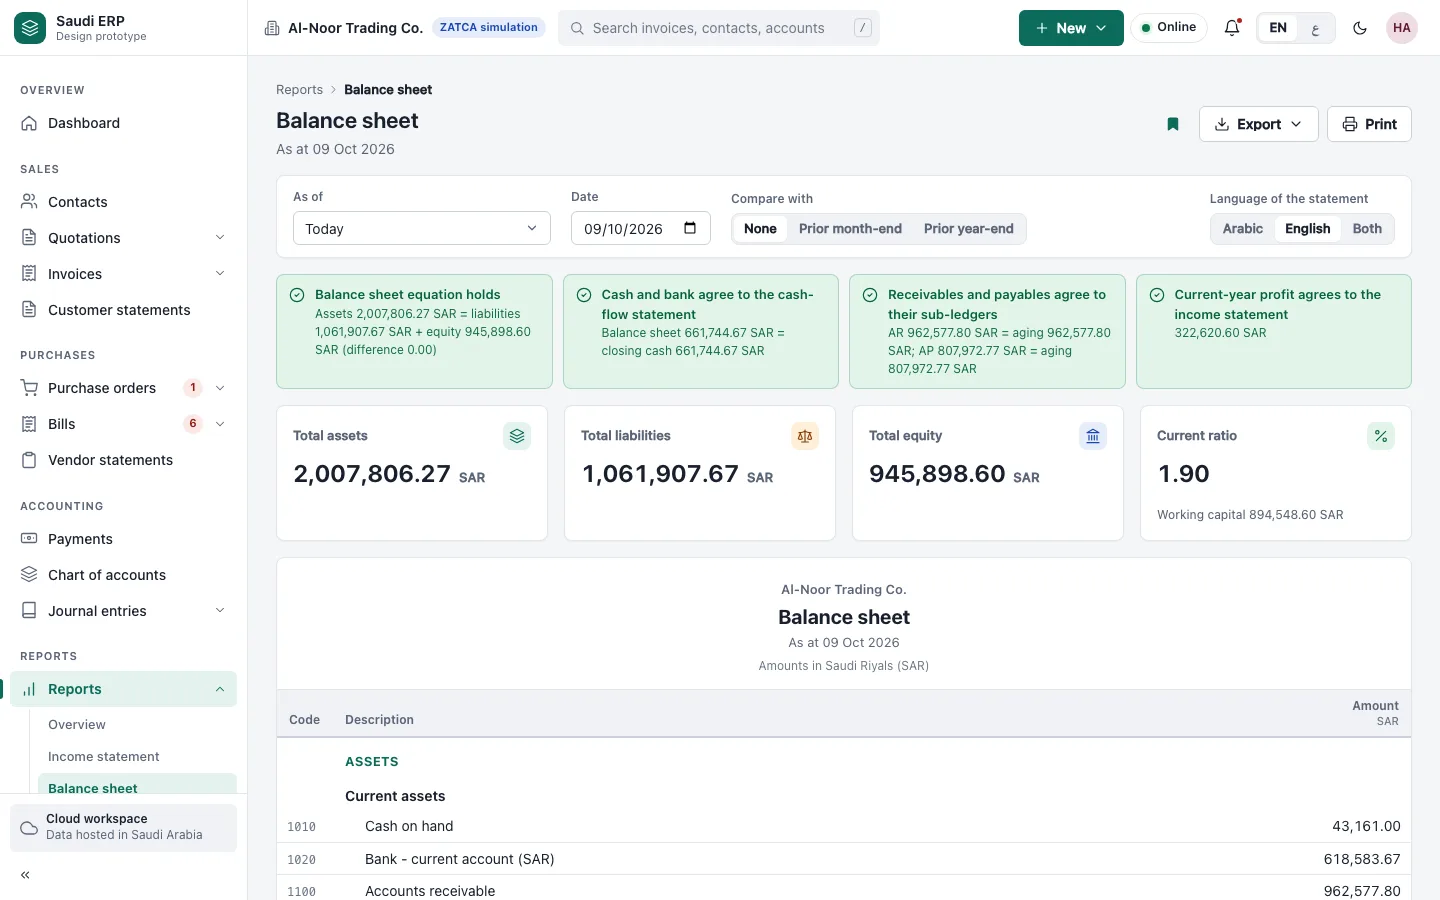The width and height of the screenshot is (1440, 900).
Task: Click the Total assets layers icon
Action: pyautogui.click(x=517, y=436)
